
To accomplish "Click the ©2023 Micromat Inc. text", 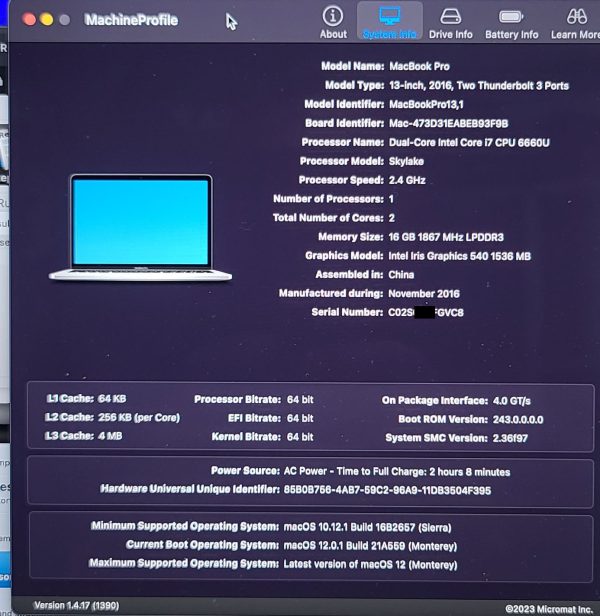I will 548,606.
